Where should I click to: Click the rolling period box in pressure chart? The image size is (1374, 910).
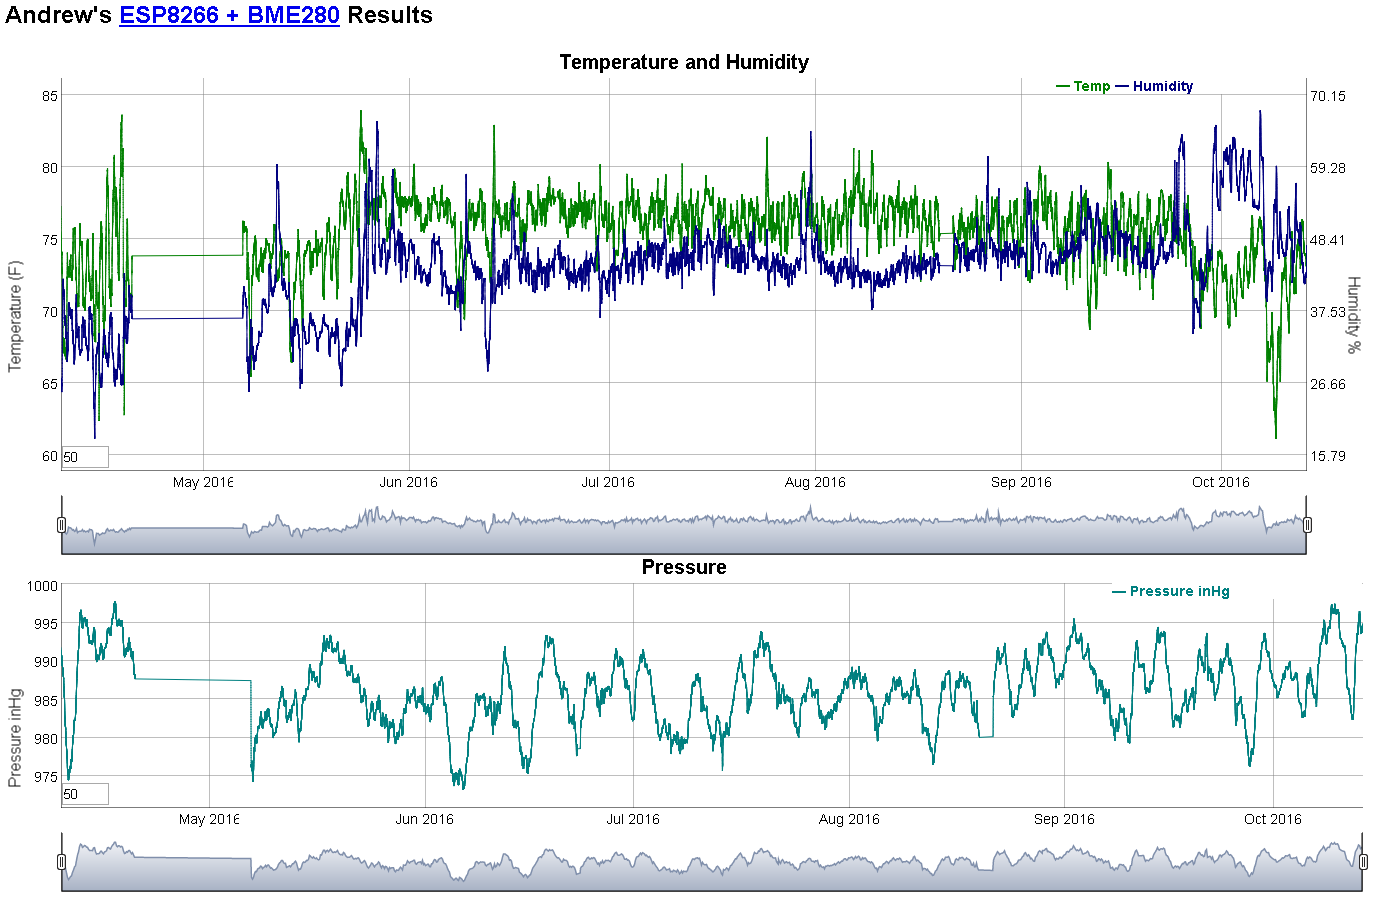pos(85,794)
